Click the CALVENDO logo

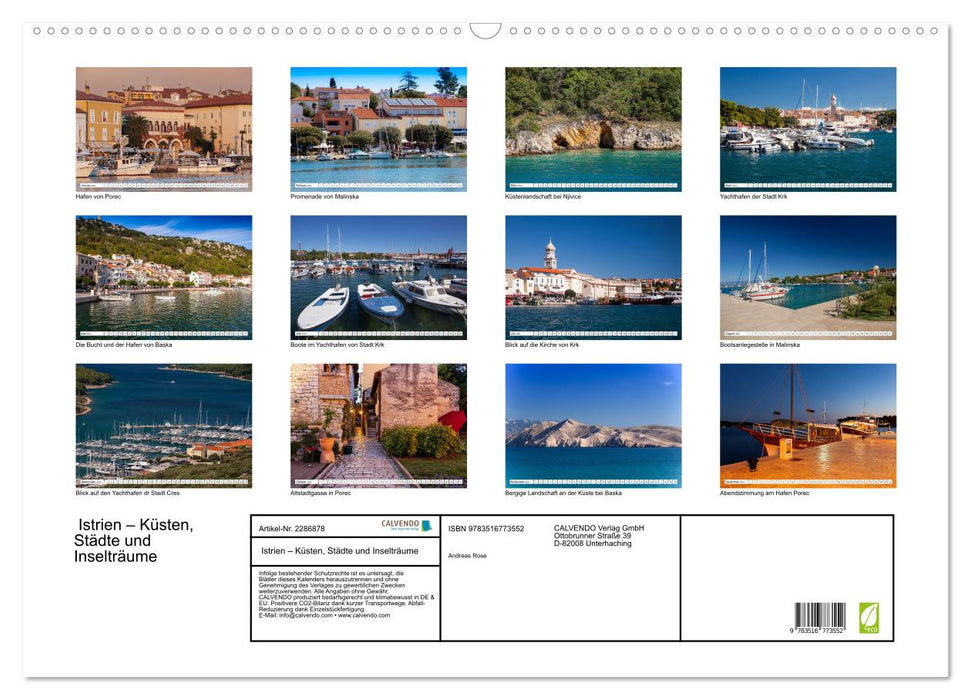(406, 525)
